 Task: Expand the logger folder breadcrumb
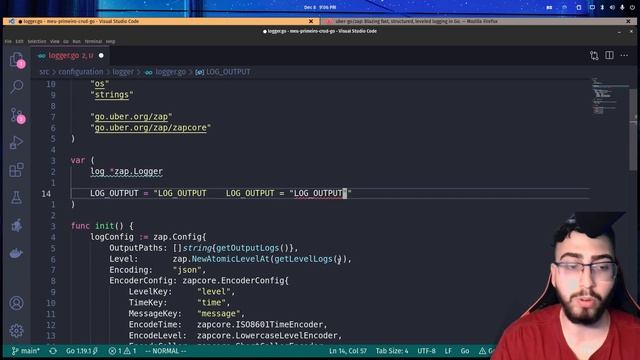click(x=123, y=72)
